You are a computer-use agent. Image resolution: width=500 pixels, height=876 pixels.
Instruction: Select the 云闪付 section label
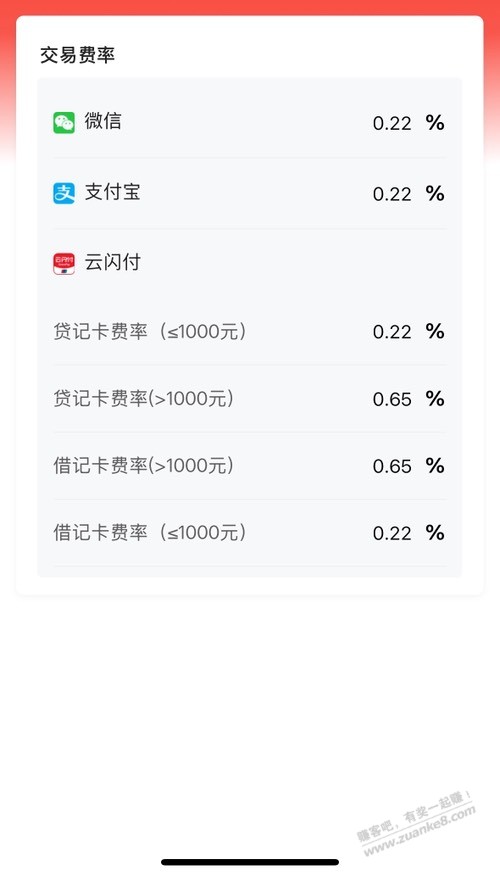click(112, 263)
